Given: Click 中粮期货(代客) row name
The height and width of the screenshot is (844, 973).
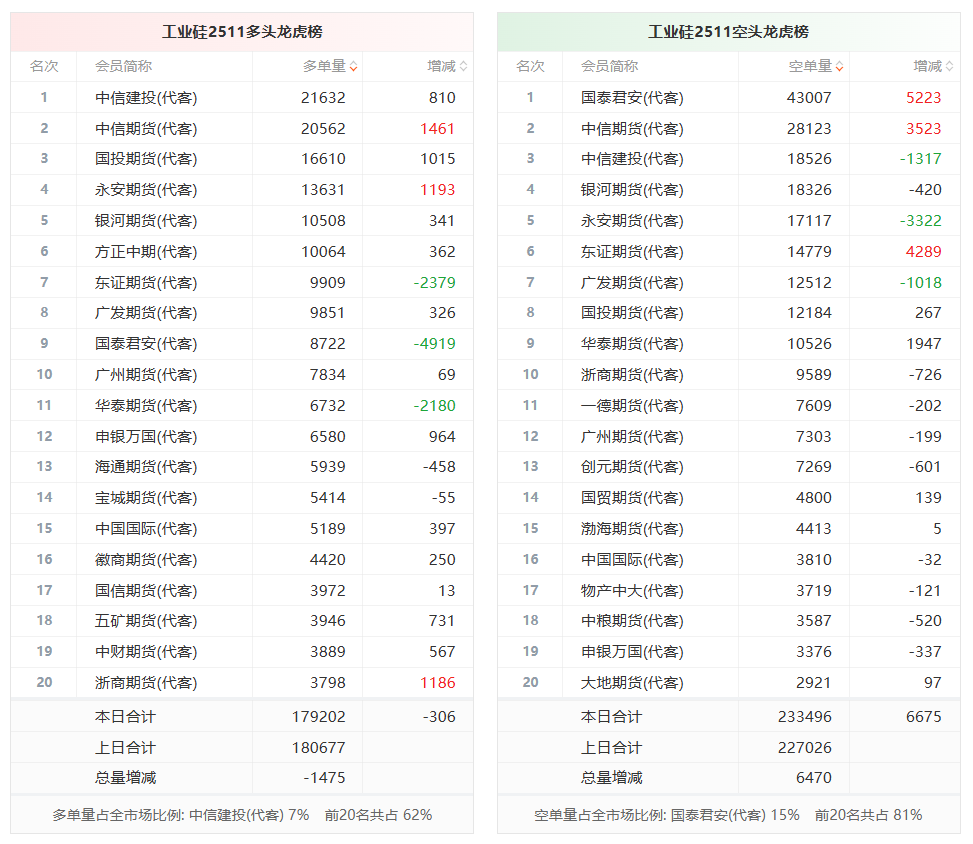Looking at the screenshot, I should tap(632, 621).
